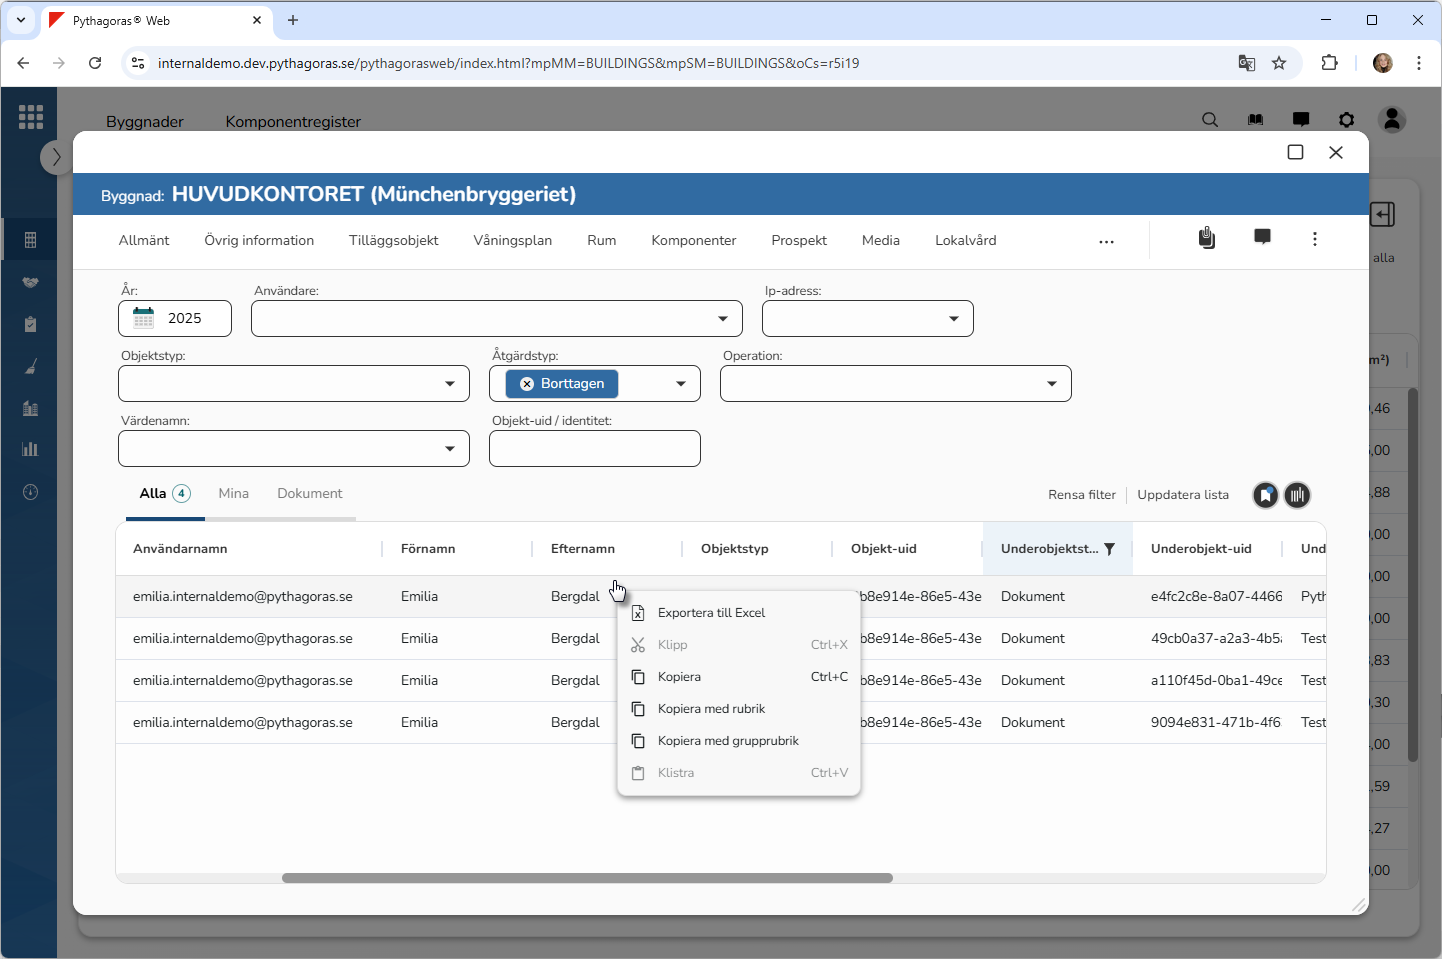Switch to the Dokument tab
Viewport: 1442px width, 959px height.
point(309,494)
